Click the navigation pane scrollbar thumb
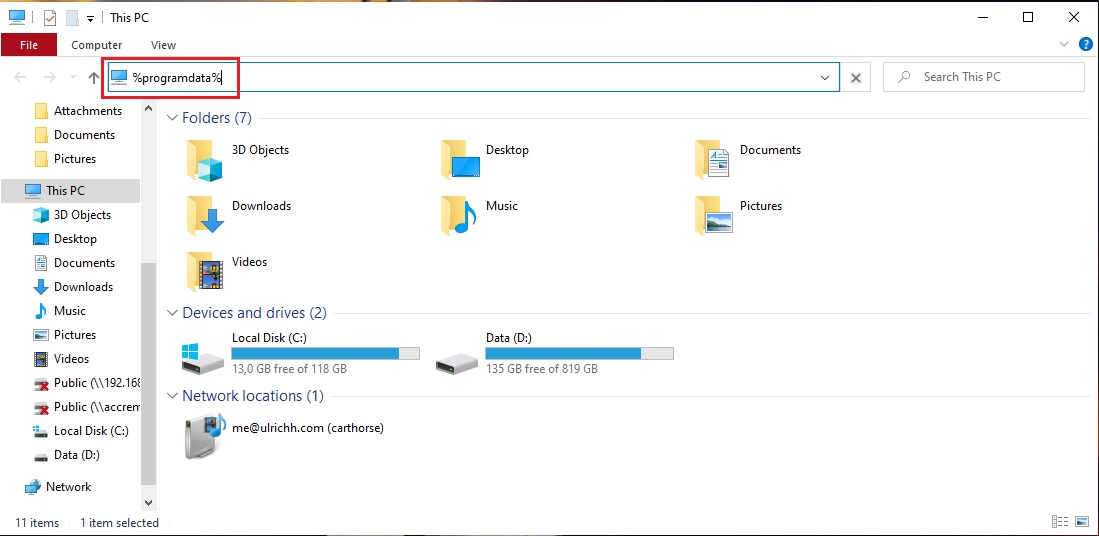Screen dimensions: 1099x536 pos(148,375)
